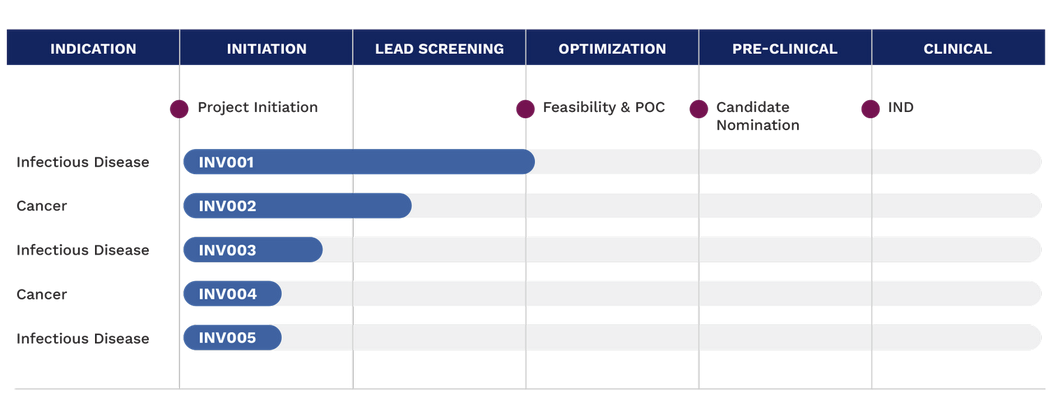This screenshot has height=399, width=1055.
Task: Select the INV003 progress bar
Action: (253, 250)
